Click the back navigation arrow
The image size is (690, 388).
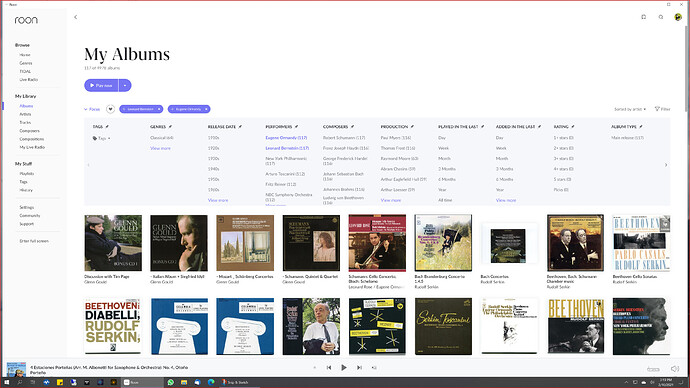click(x=76, y=17)
